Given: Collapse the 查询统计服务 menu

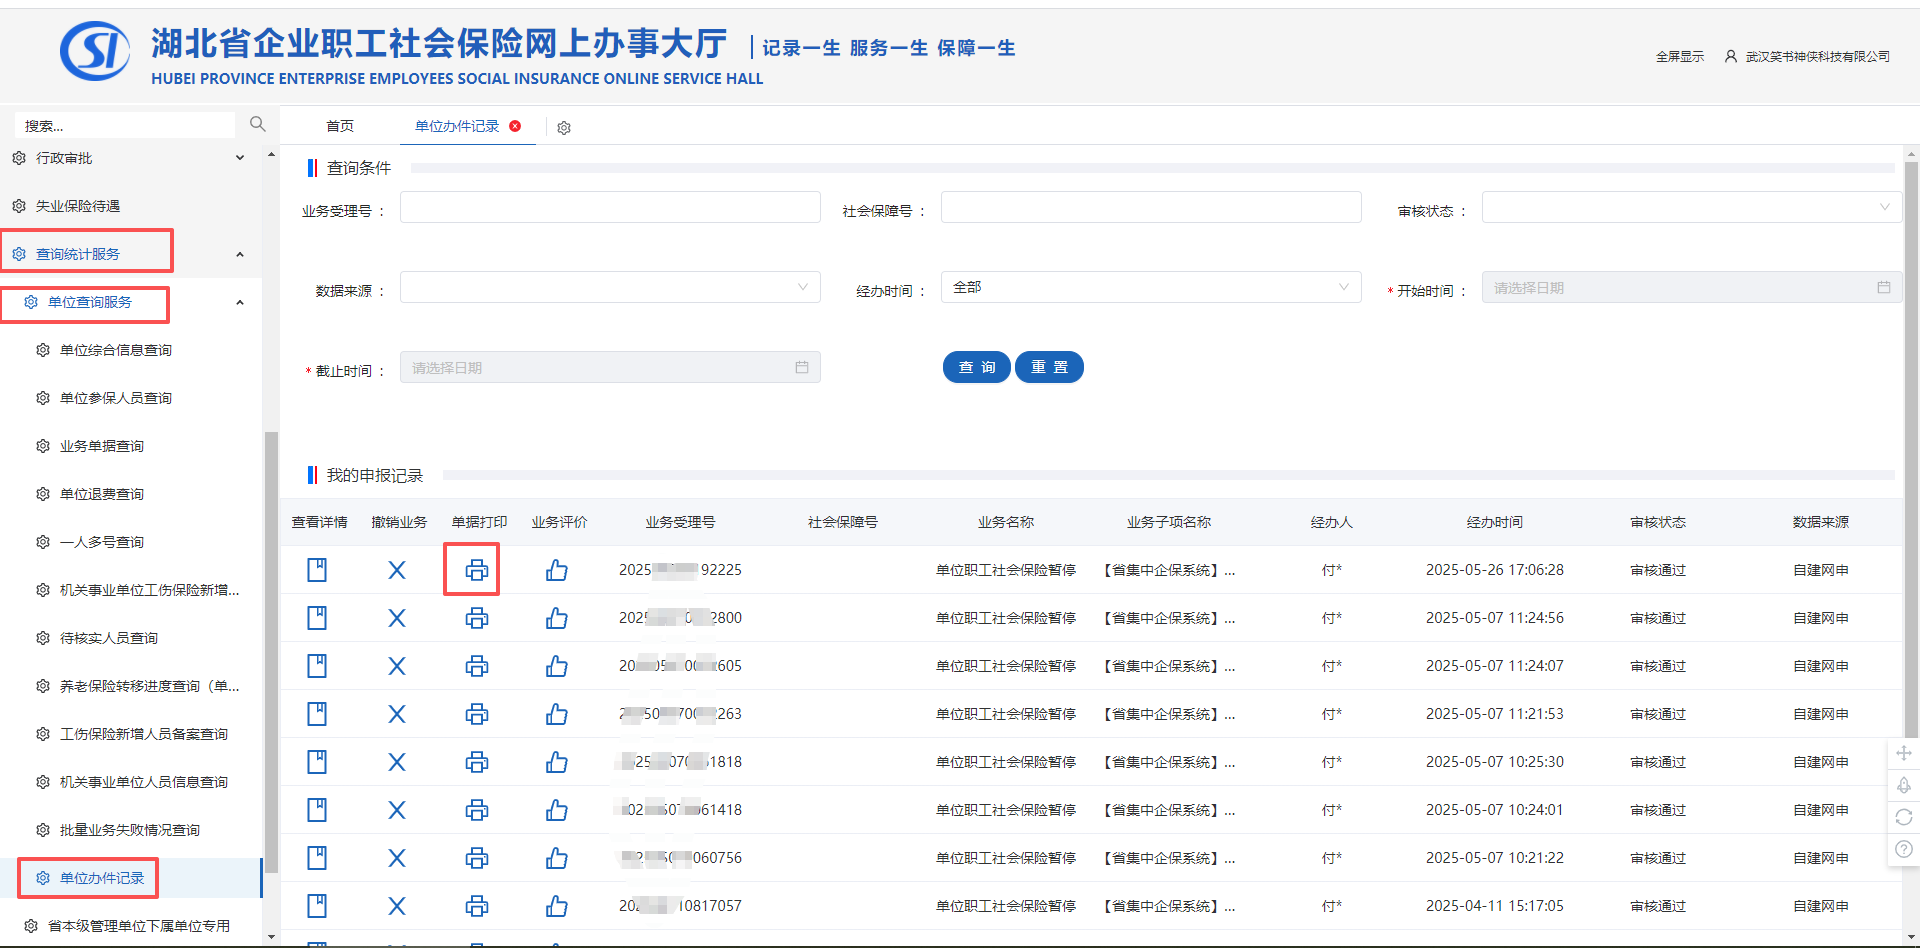Looking at the screenshot, I should click(240, 254).
